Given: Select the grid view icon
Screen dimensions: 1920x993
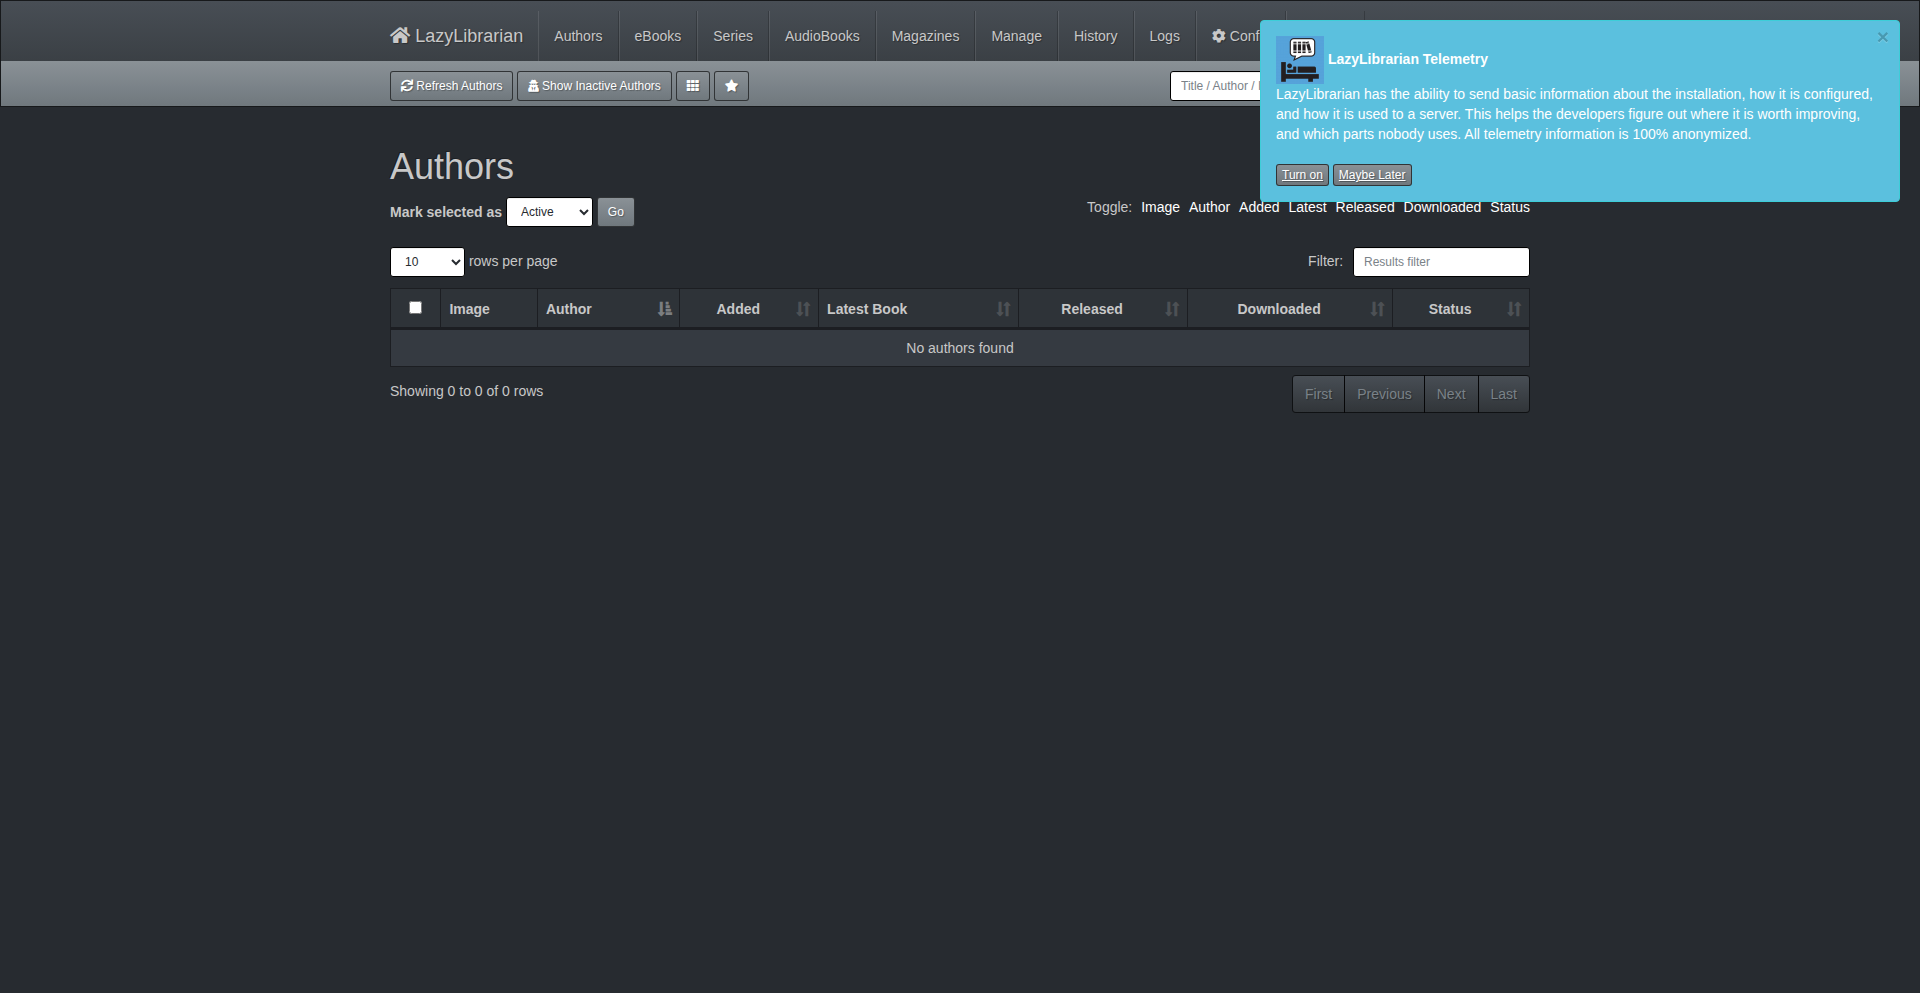Looking at the screenshot, I should (693, 86).
